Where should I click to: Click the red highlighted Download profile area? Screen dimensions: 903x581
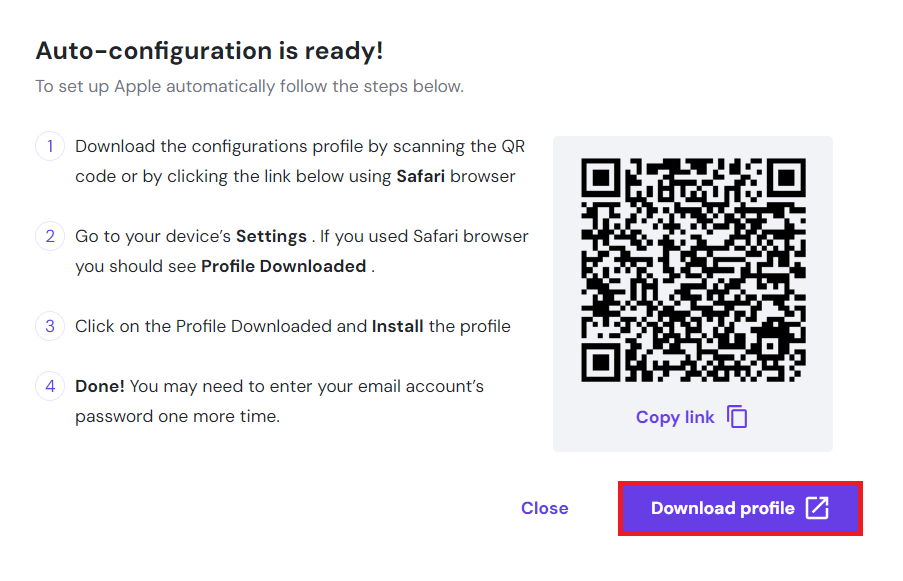click(x=740, y=508)
